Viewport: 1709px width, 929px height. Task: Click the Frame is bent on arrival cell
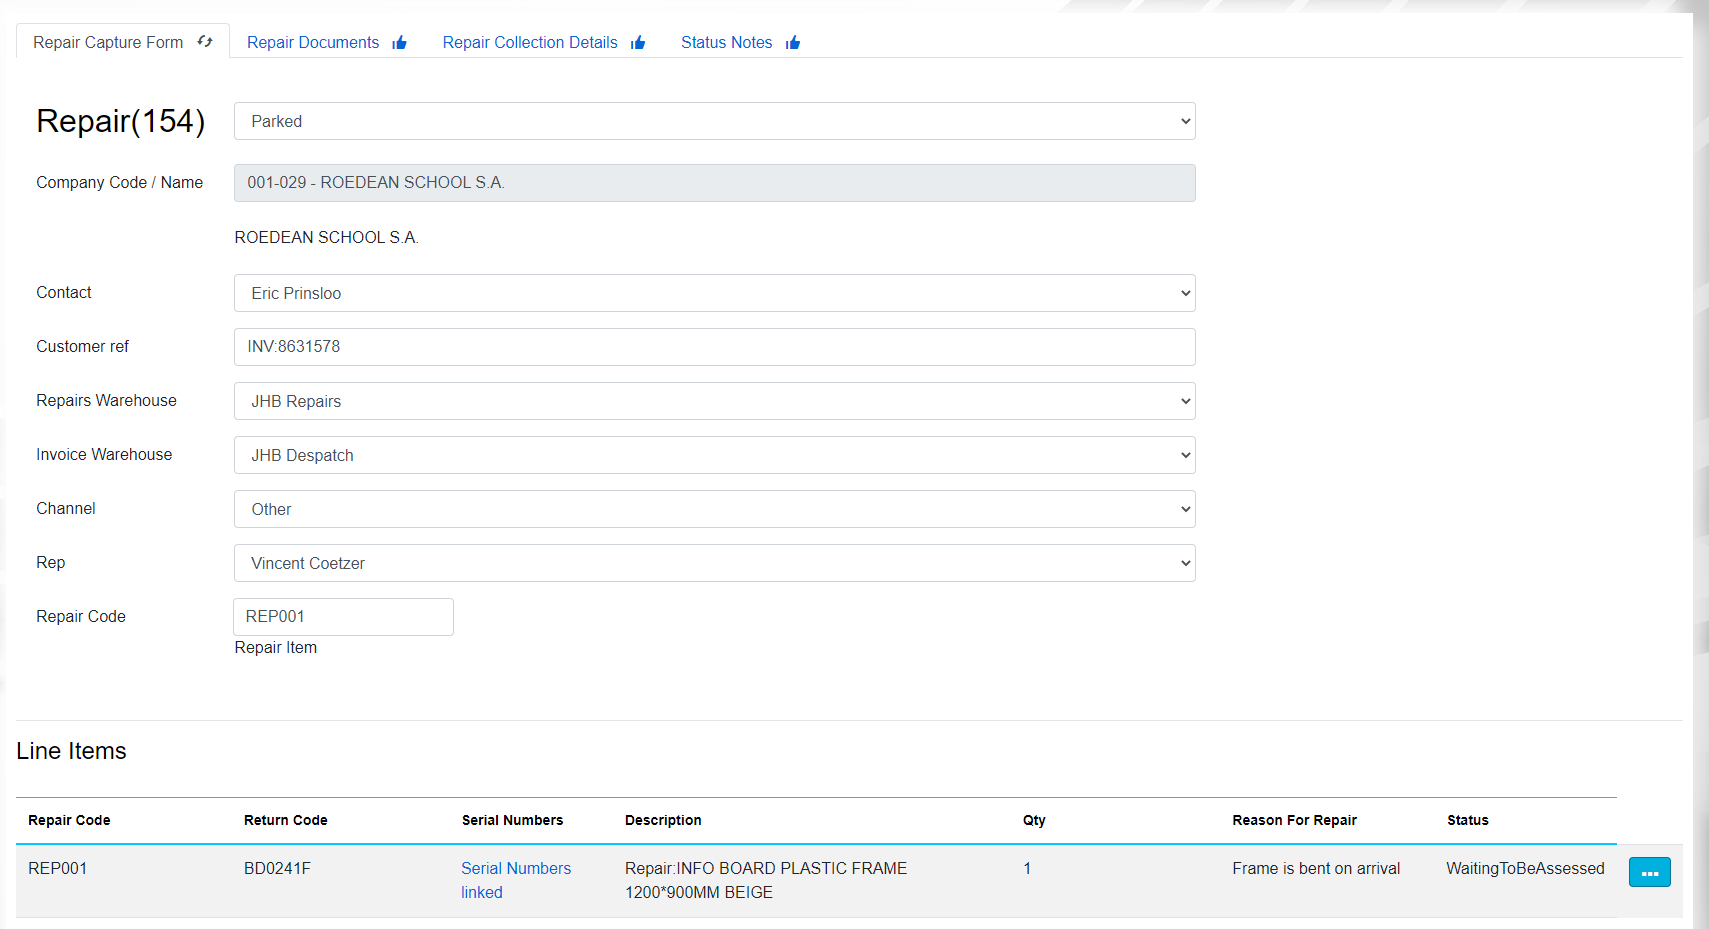(x=1316, y=868)
